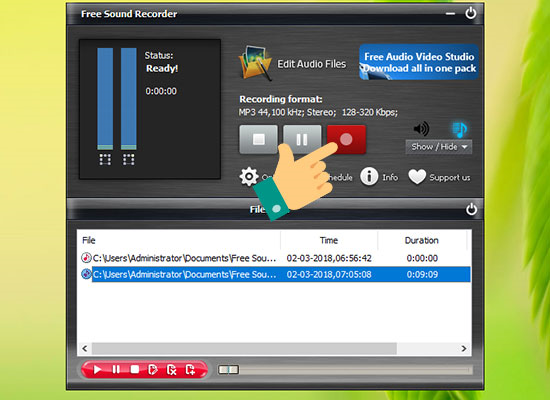Image resolution: width=550 pixels, height=400 pixels.
Task: Click the horizontal scrollbar left arrow
Action: pyautogui.click(x=85, y=348)
